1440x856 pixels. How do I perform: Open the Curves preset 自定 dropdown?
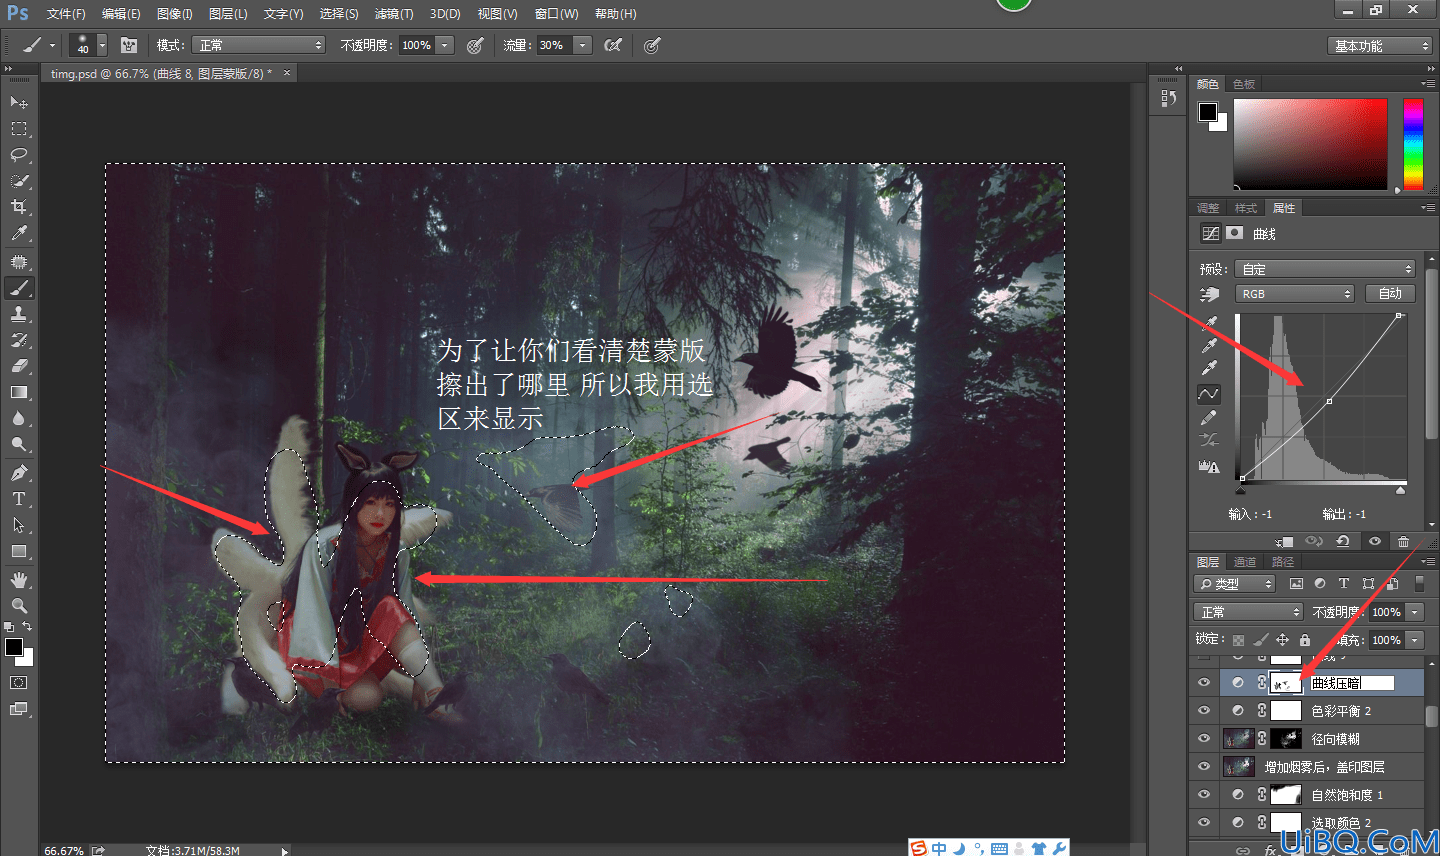click(1325, 269)
